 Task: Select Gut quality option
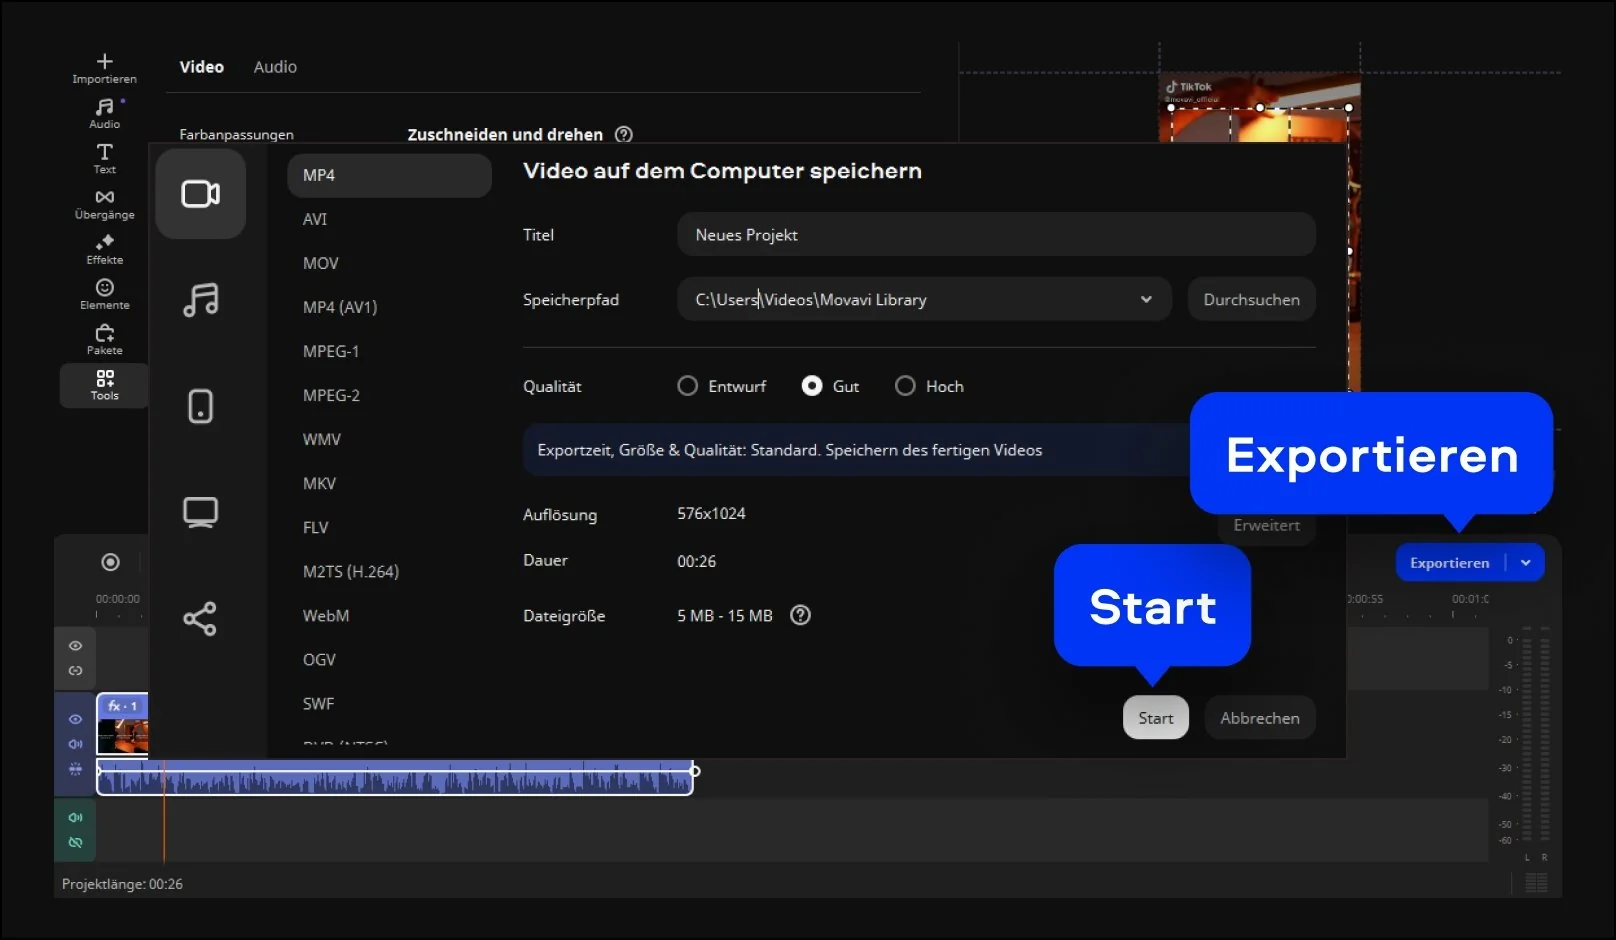[x=831, y=386]
